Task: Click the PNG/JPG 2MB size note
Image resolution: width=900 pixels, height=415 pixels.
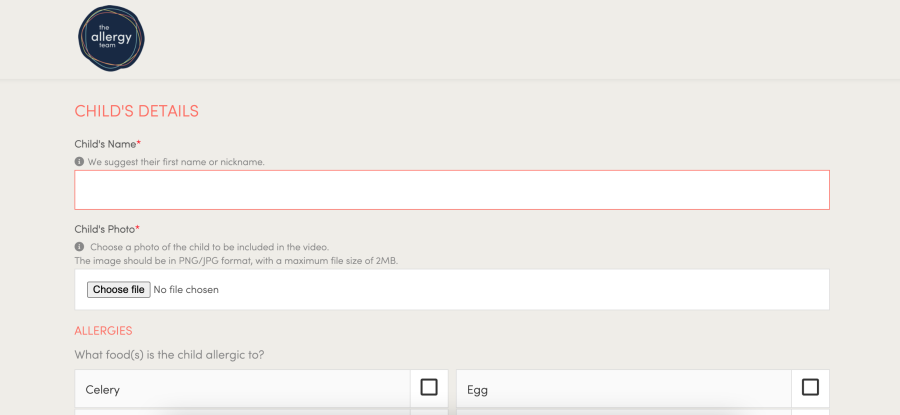Action: [236, 261]
